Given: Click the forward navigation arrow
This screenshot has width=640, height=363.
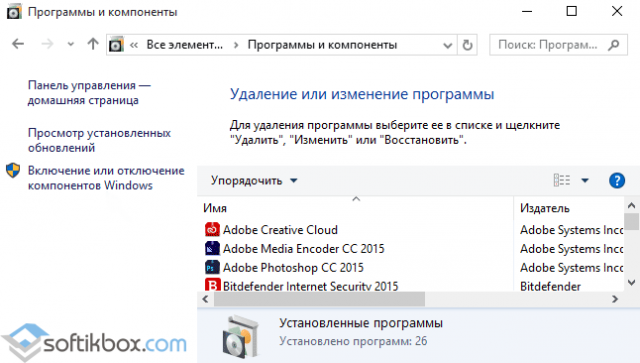Looking at the screenshot, I should (x=47, y=44).
